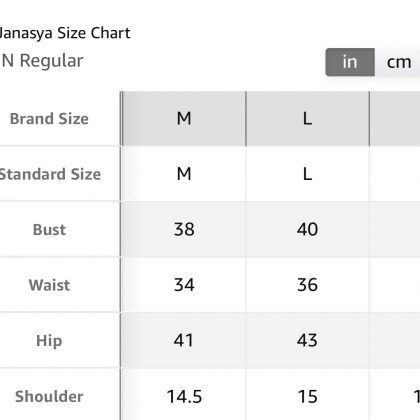This screenshot has height=420, width=420.
Task: Click the M brand size column header
Action: [184, 118]
